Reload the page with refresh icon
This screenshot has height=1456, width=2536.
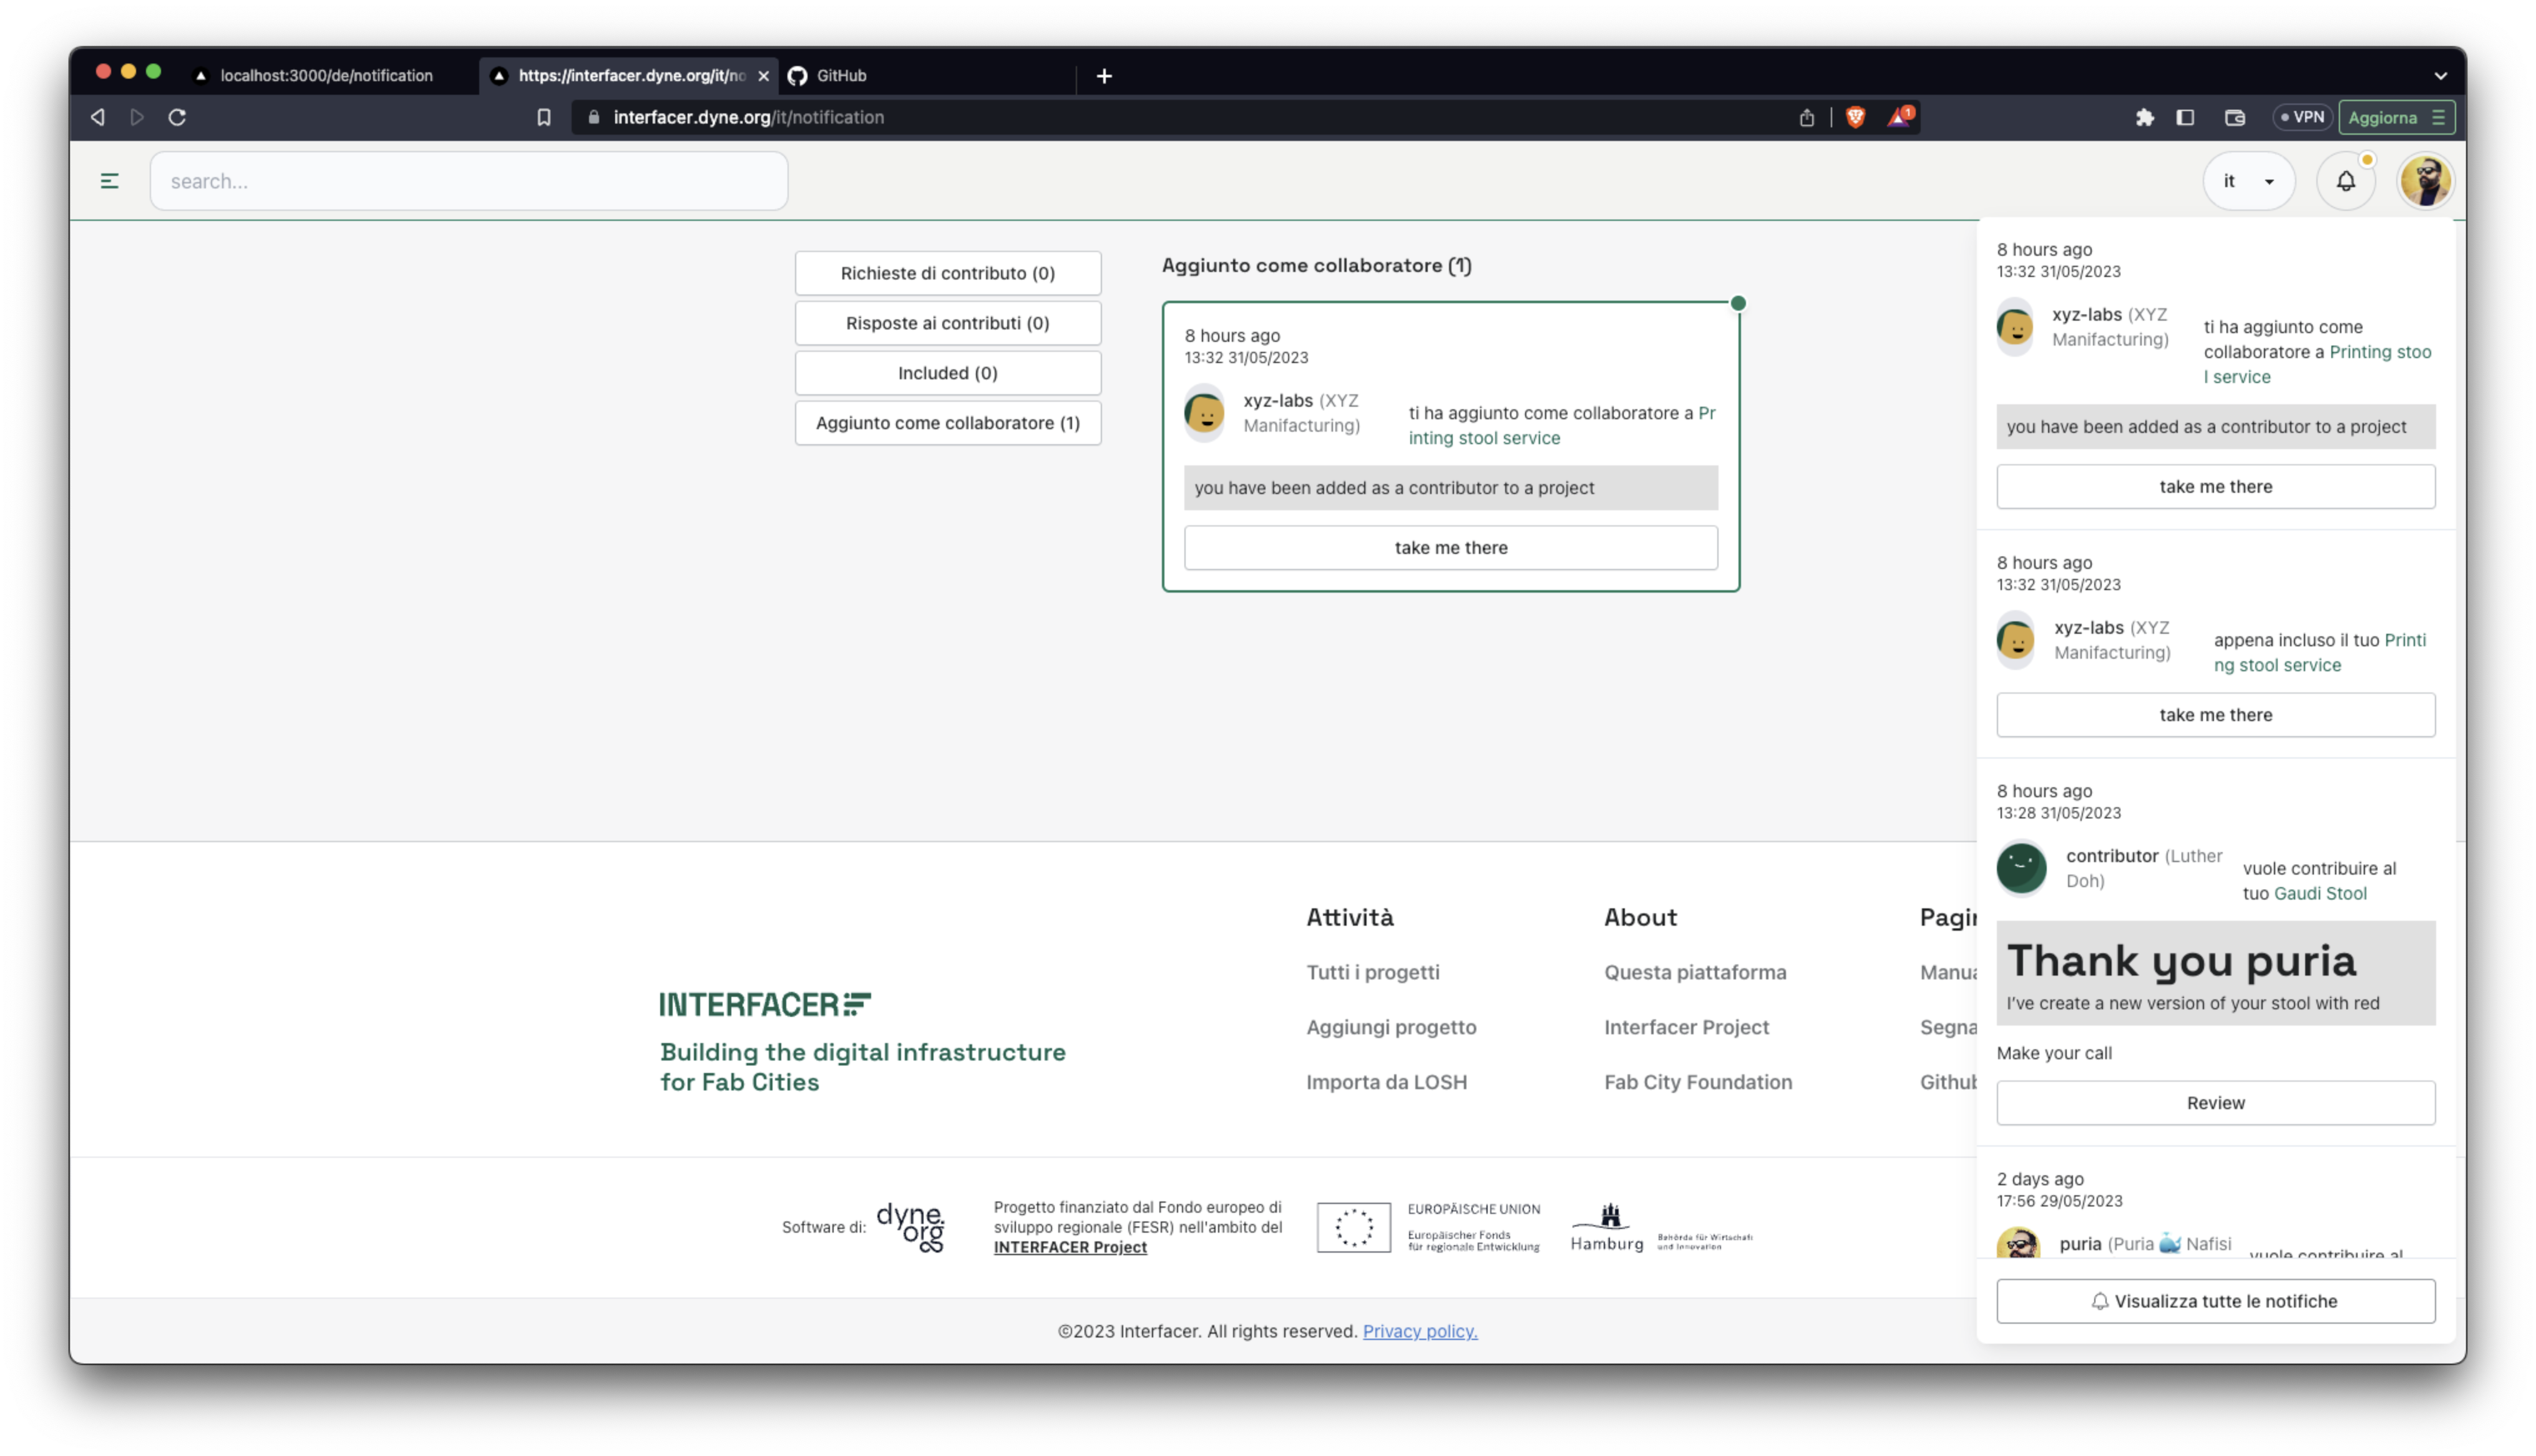click(x=177, y=117)
